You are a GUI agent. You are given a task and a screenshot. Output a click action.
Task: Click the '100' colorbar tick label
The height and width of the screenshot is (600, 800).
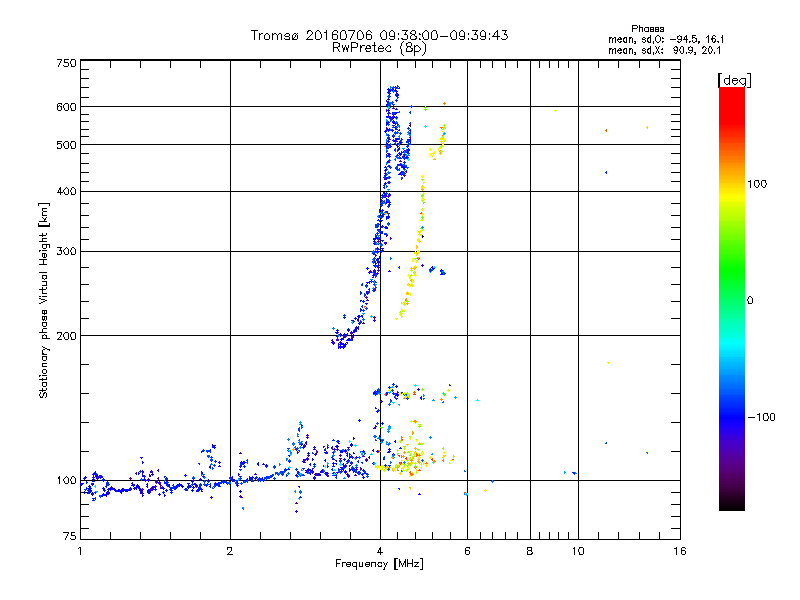pos(757,184)
